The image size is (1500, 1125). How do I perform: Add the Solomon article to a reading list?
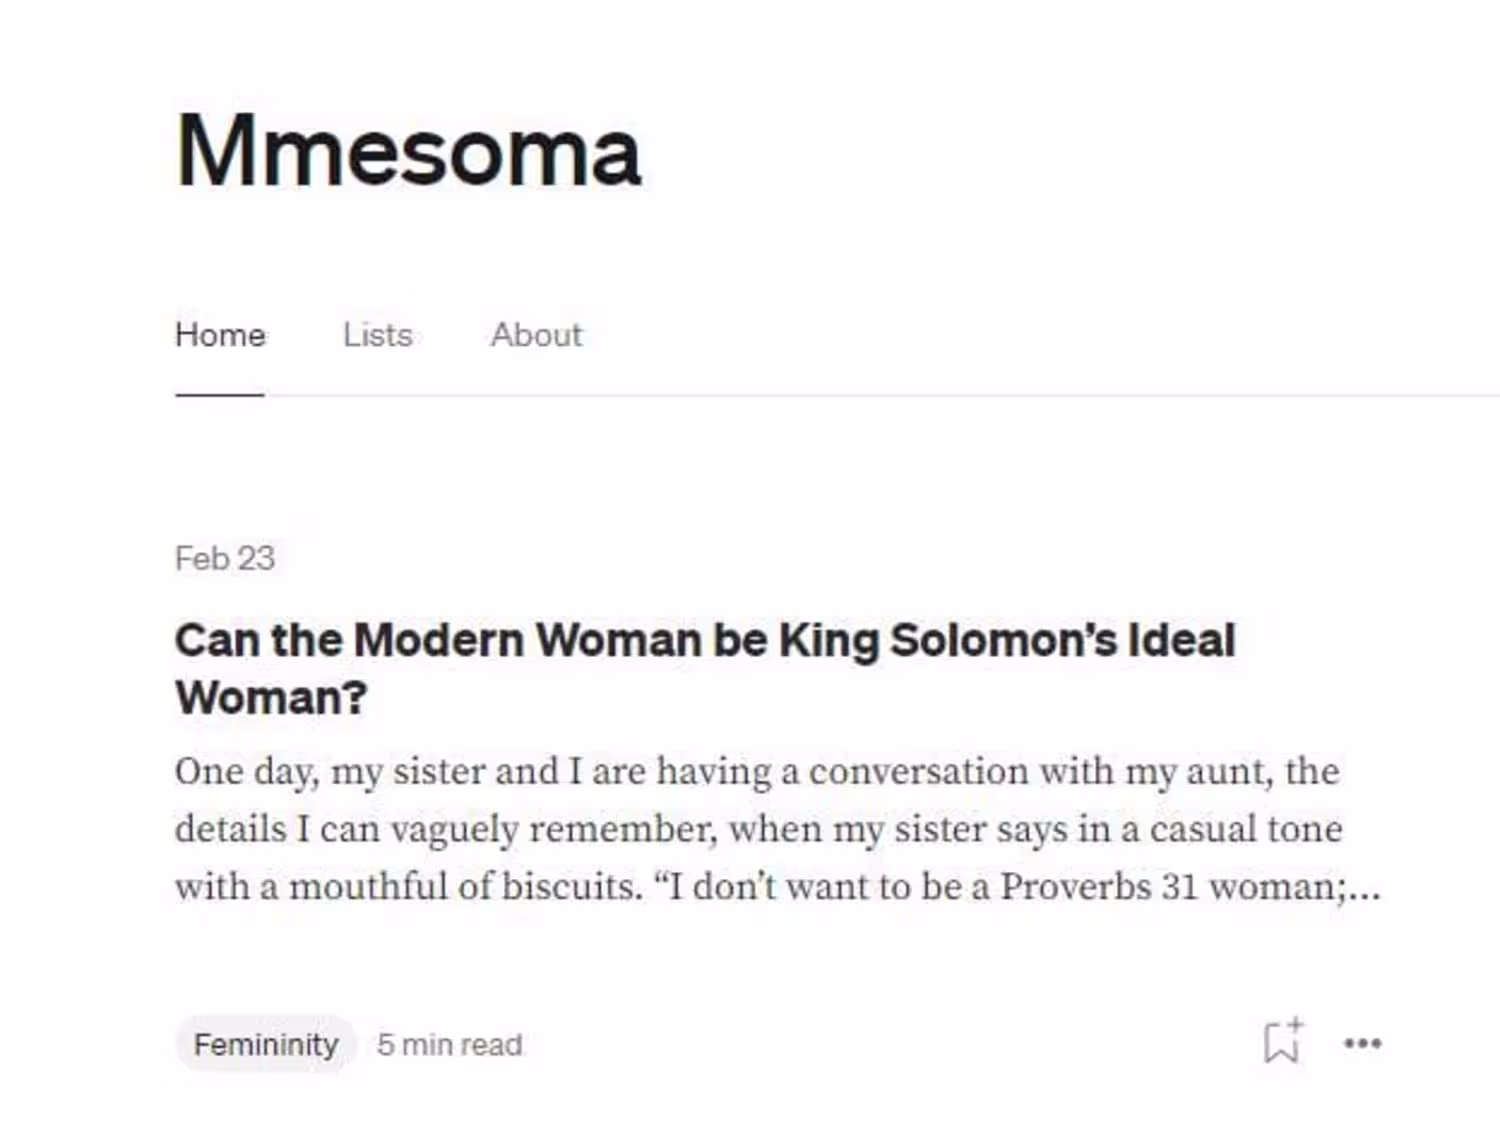(1282, 1042)
